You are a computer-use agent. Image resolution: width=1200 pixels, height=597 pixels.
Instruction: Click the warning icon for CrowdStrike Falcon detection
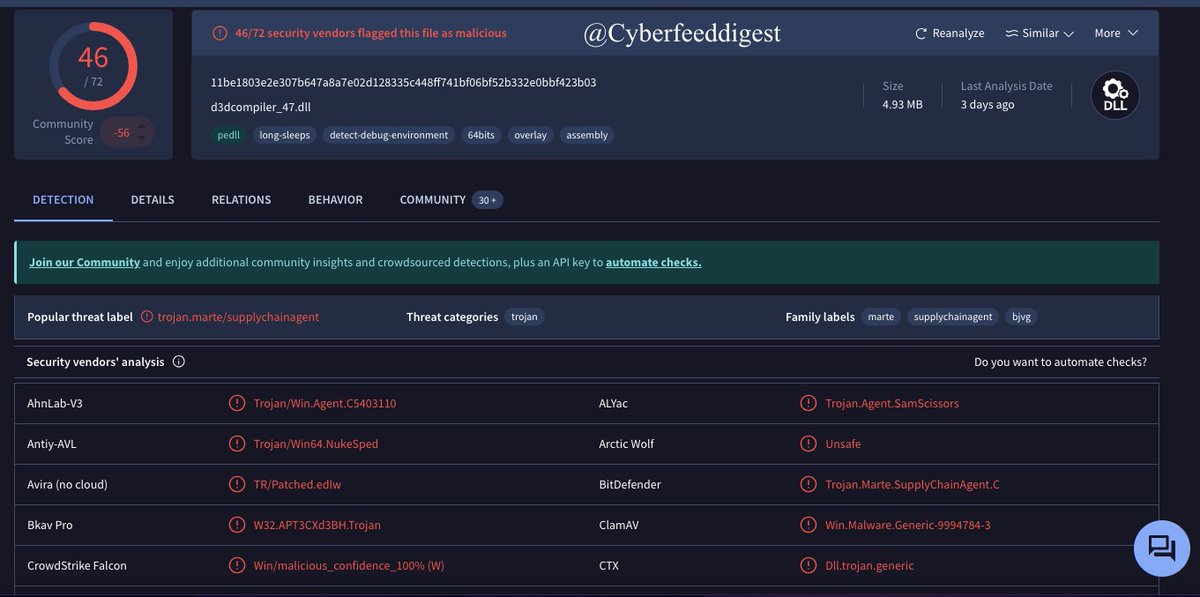(x=237, y=565)
